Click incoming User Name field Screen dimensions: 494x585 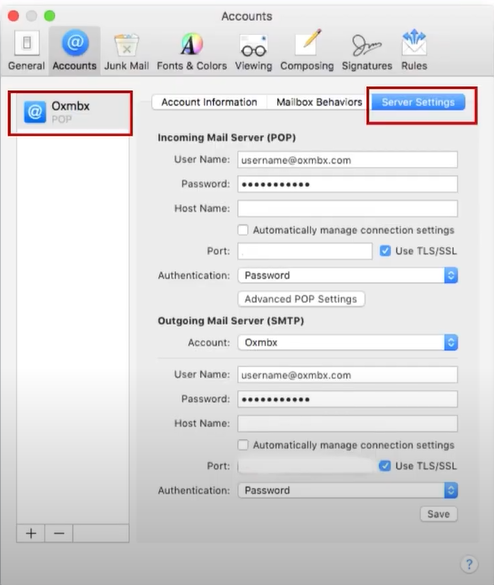click(347, 160)
